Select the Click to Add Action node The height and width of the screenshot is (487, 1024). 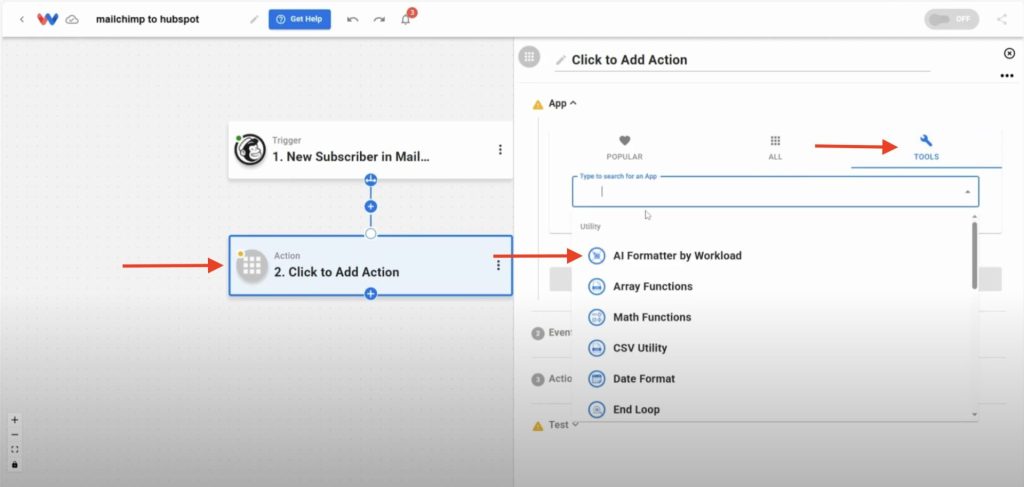point(370,266)
